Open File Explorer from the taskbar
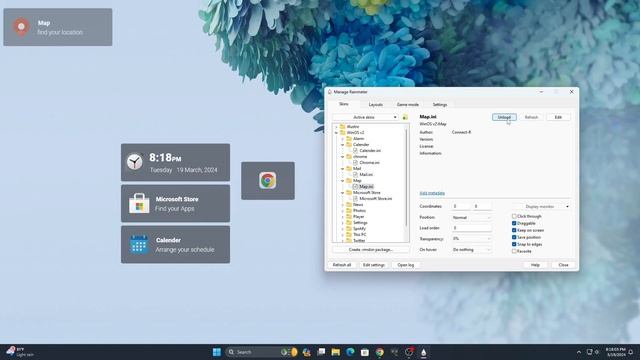The height and width of the screenshot is (360, 640). coord(336,352)
